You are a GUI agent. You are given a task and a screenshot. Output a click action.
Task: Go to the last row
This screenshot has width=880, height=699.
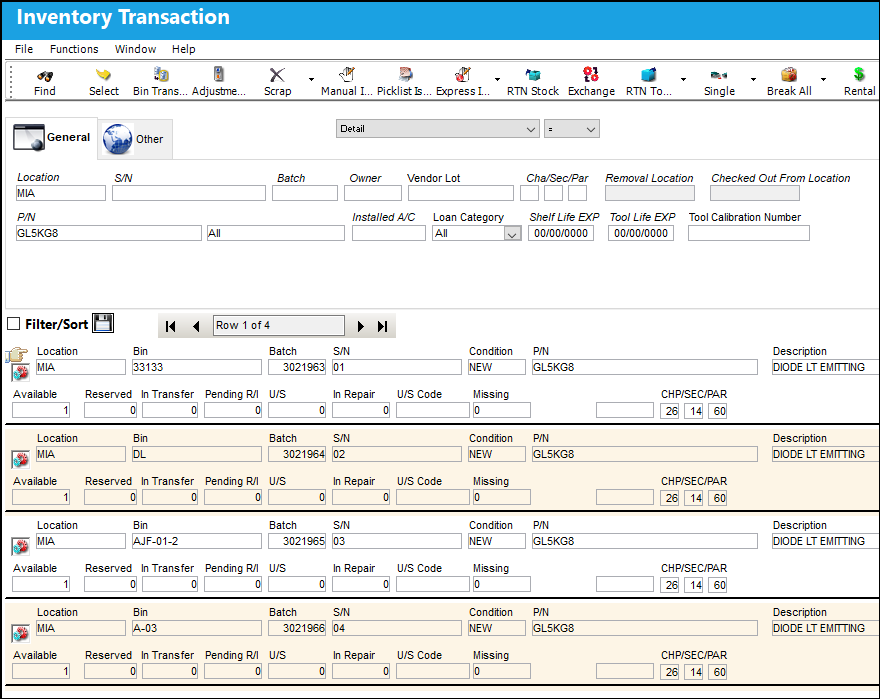(x=383, y=326)
